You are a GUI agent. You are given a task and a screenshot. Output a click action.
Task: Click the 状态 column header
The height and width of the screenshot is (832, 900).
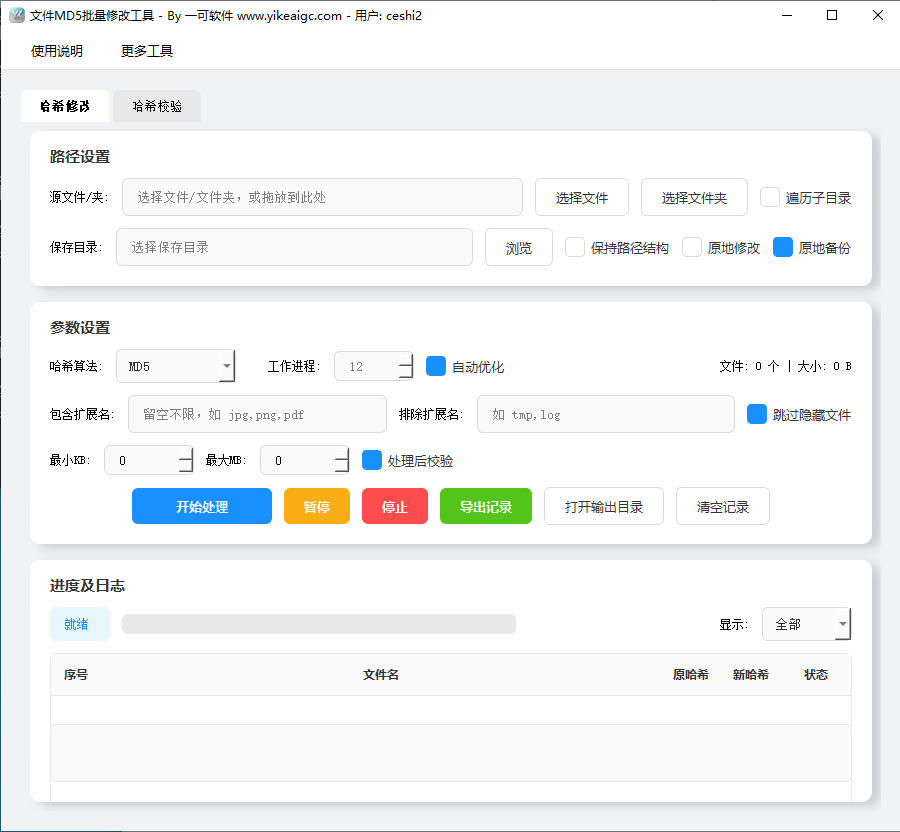(x=816, y=675)
